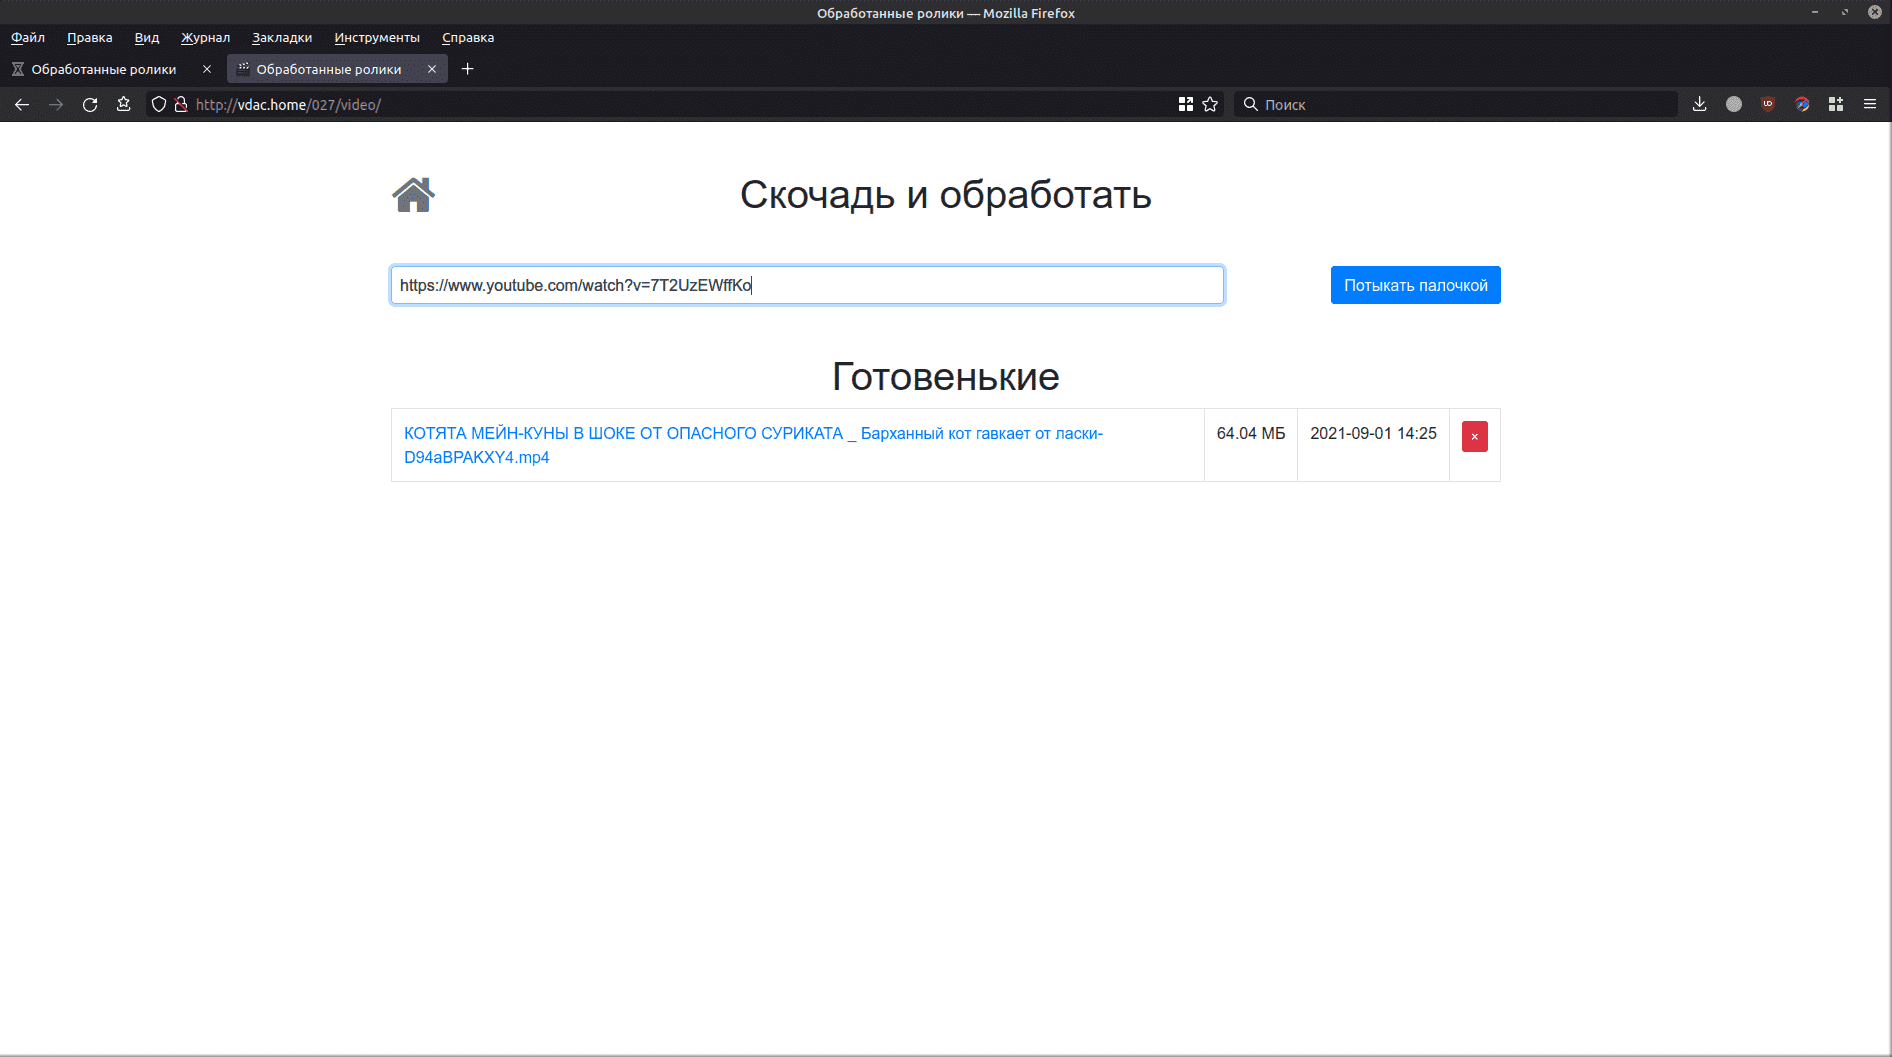Click the uBlock Origin extension icon
The image size is (1892, 1057).
pyautogui.click(x=1768, y=105)
